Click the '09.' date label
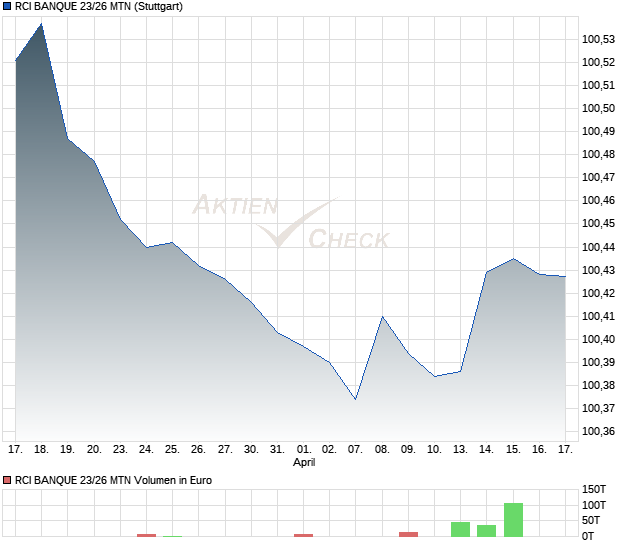The width and height of the screenshot is (620, 546). [x=408, y=450]
